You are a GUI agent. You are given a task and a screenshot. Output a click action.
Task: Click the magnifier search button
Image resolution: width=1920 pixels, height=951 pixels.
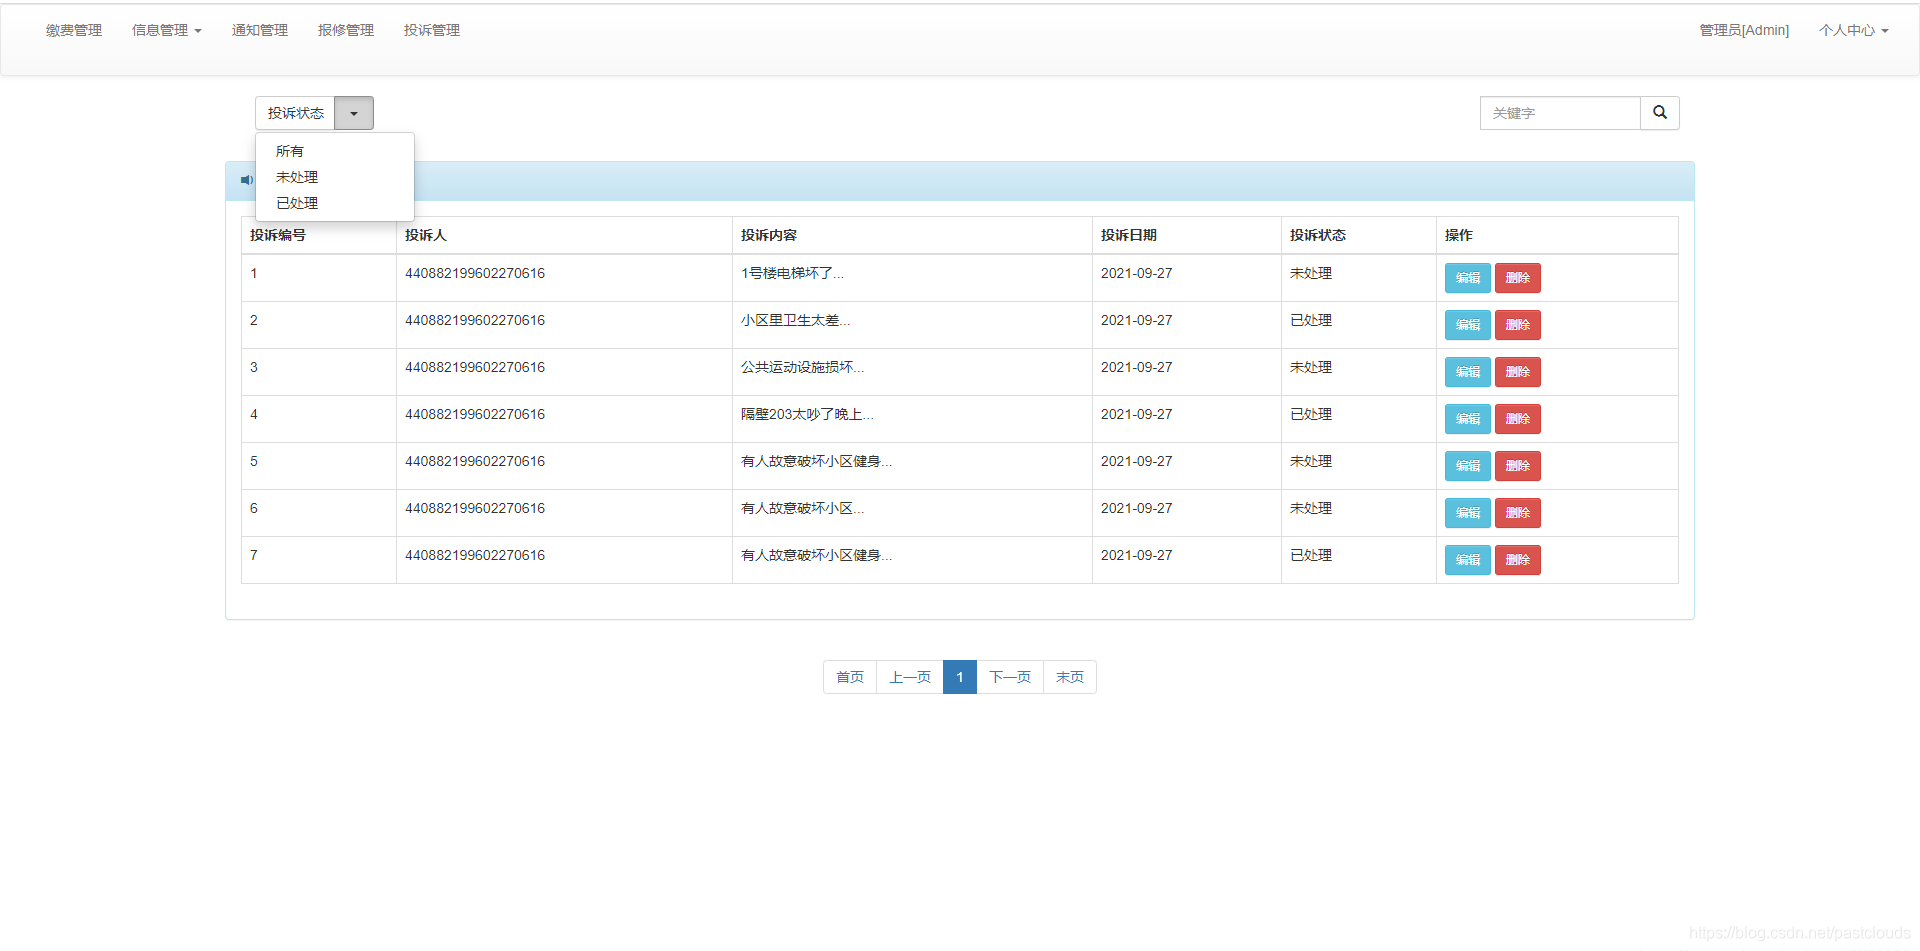[1659, 113]
